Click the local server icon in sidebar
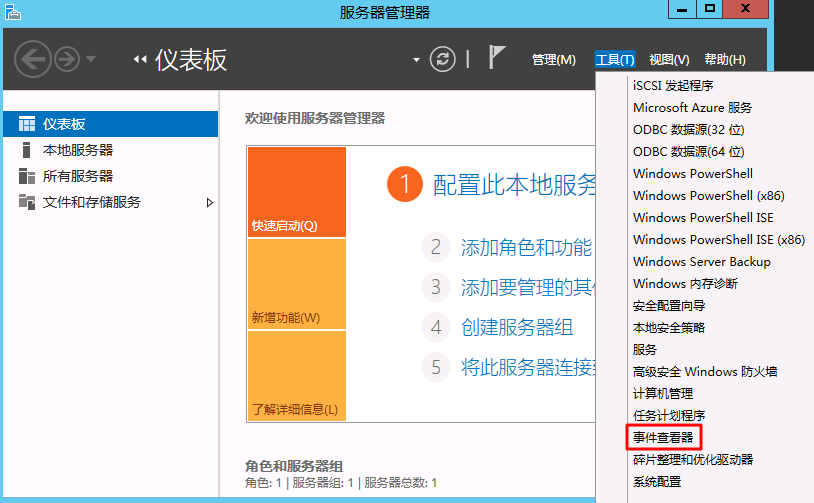Viewport: 814px width, 503px height. [27, 150]
